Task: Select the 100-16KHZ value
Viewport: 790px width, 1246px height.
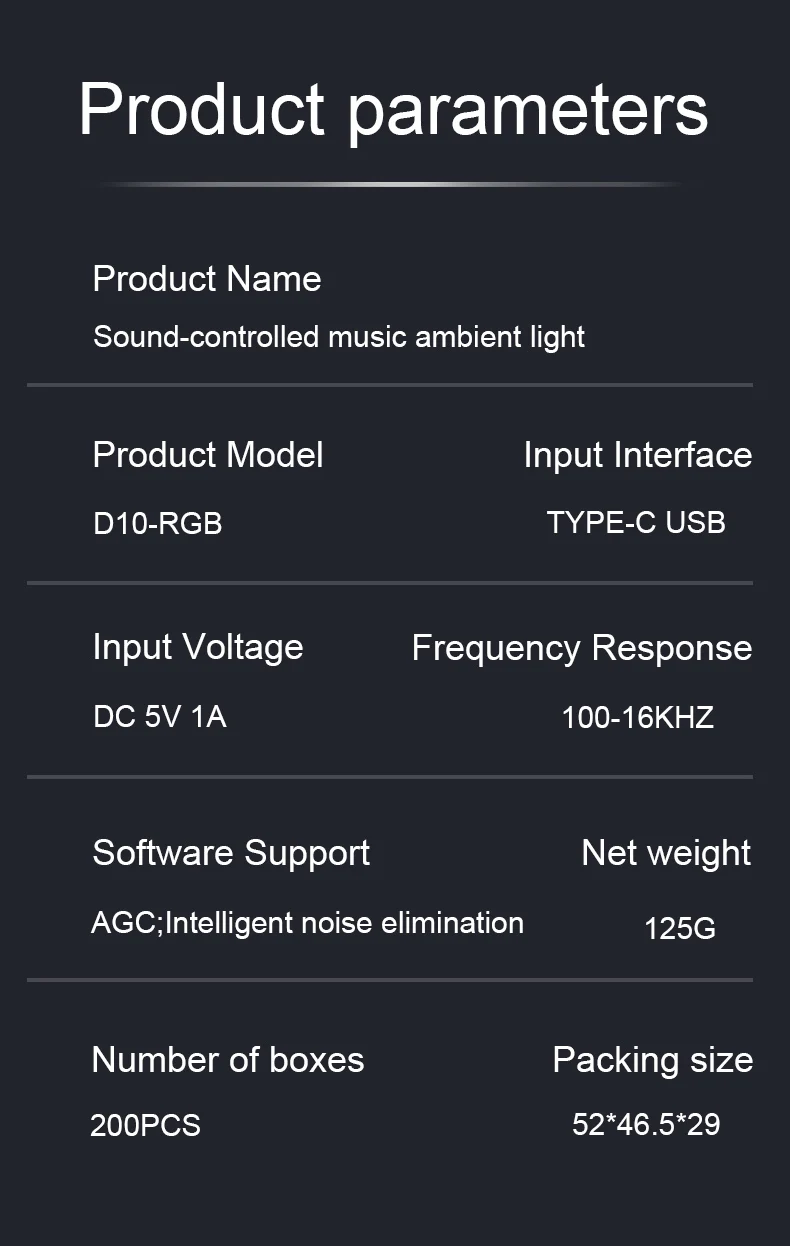Action: (637, 717)
